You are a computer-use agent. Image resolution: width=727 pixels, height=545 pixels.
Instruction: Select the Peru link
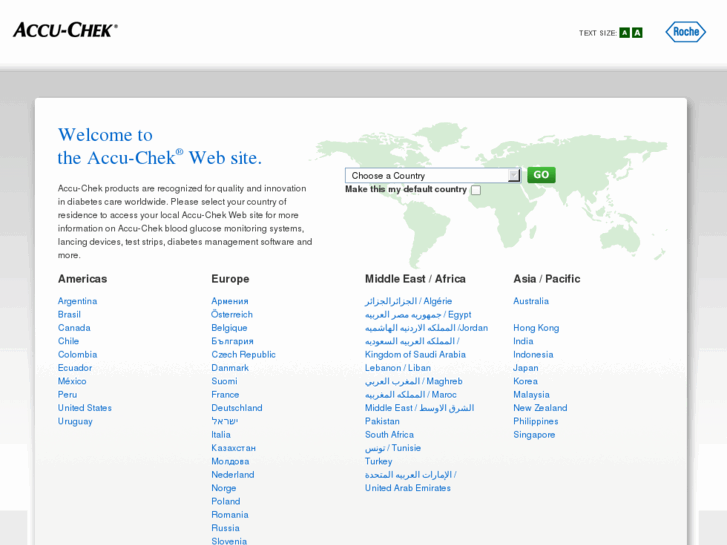pos(67,395)
